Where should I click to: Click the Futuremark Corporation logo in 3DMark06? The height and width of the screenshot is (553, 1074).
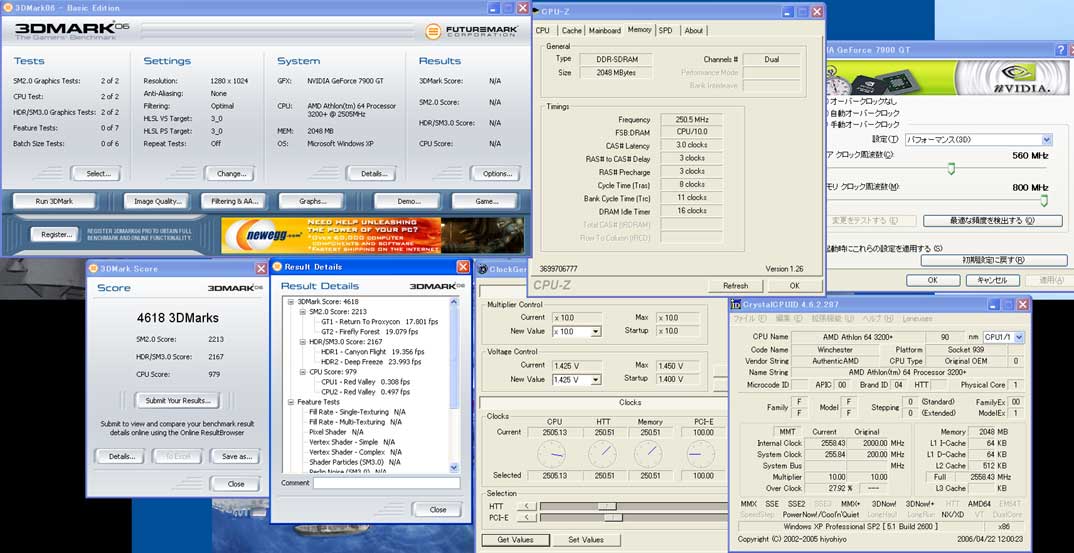[x=473, y=32]
